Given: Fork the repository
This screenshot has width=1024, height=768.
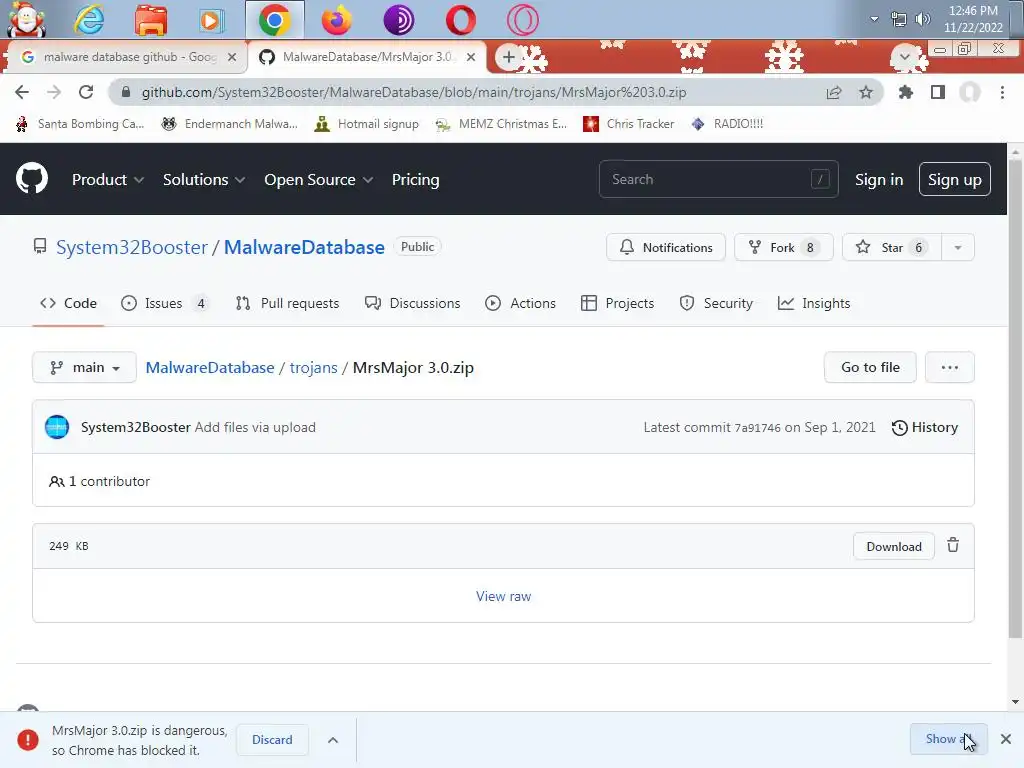Looking at the screenshot, I should [784, 248].
